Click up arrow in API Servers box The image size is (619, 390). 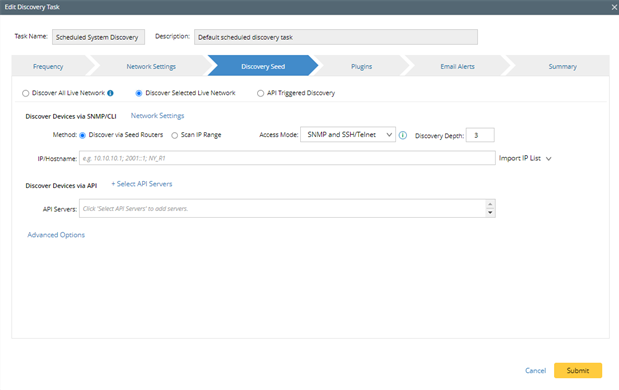point(490,204)
